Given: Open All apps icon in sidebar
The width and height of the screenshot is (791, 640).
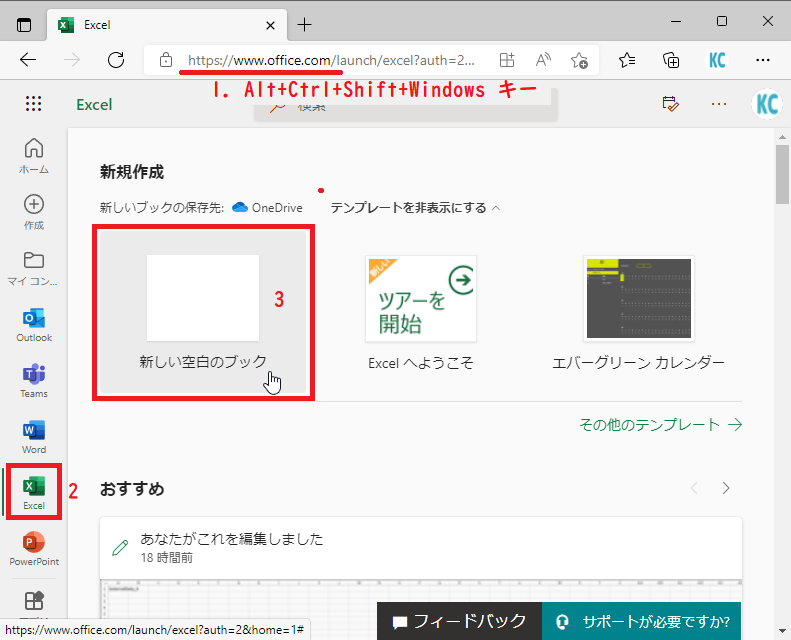Looking at the screenshot, I should (x=34, y=601).
